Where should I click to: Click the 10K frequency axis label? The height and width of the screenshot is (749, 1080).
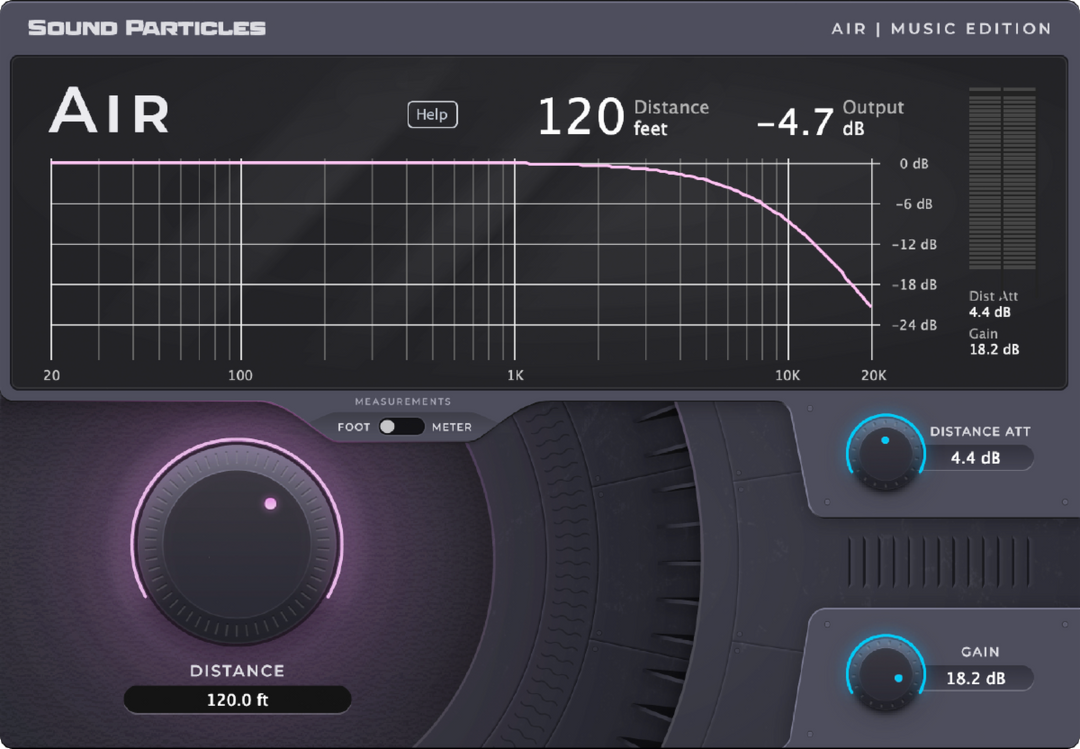coord(788,376)
